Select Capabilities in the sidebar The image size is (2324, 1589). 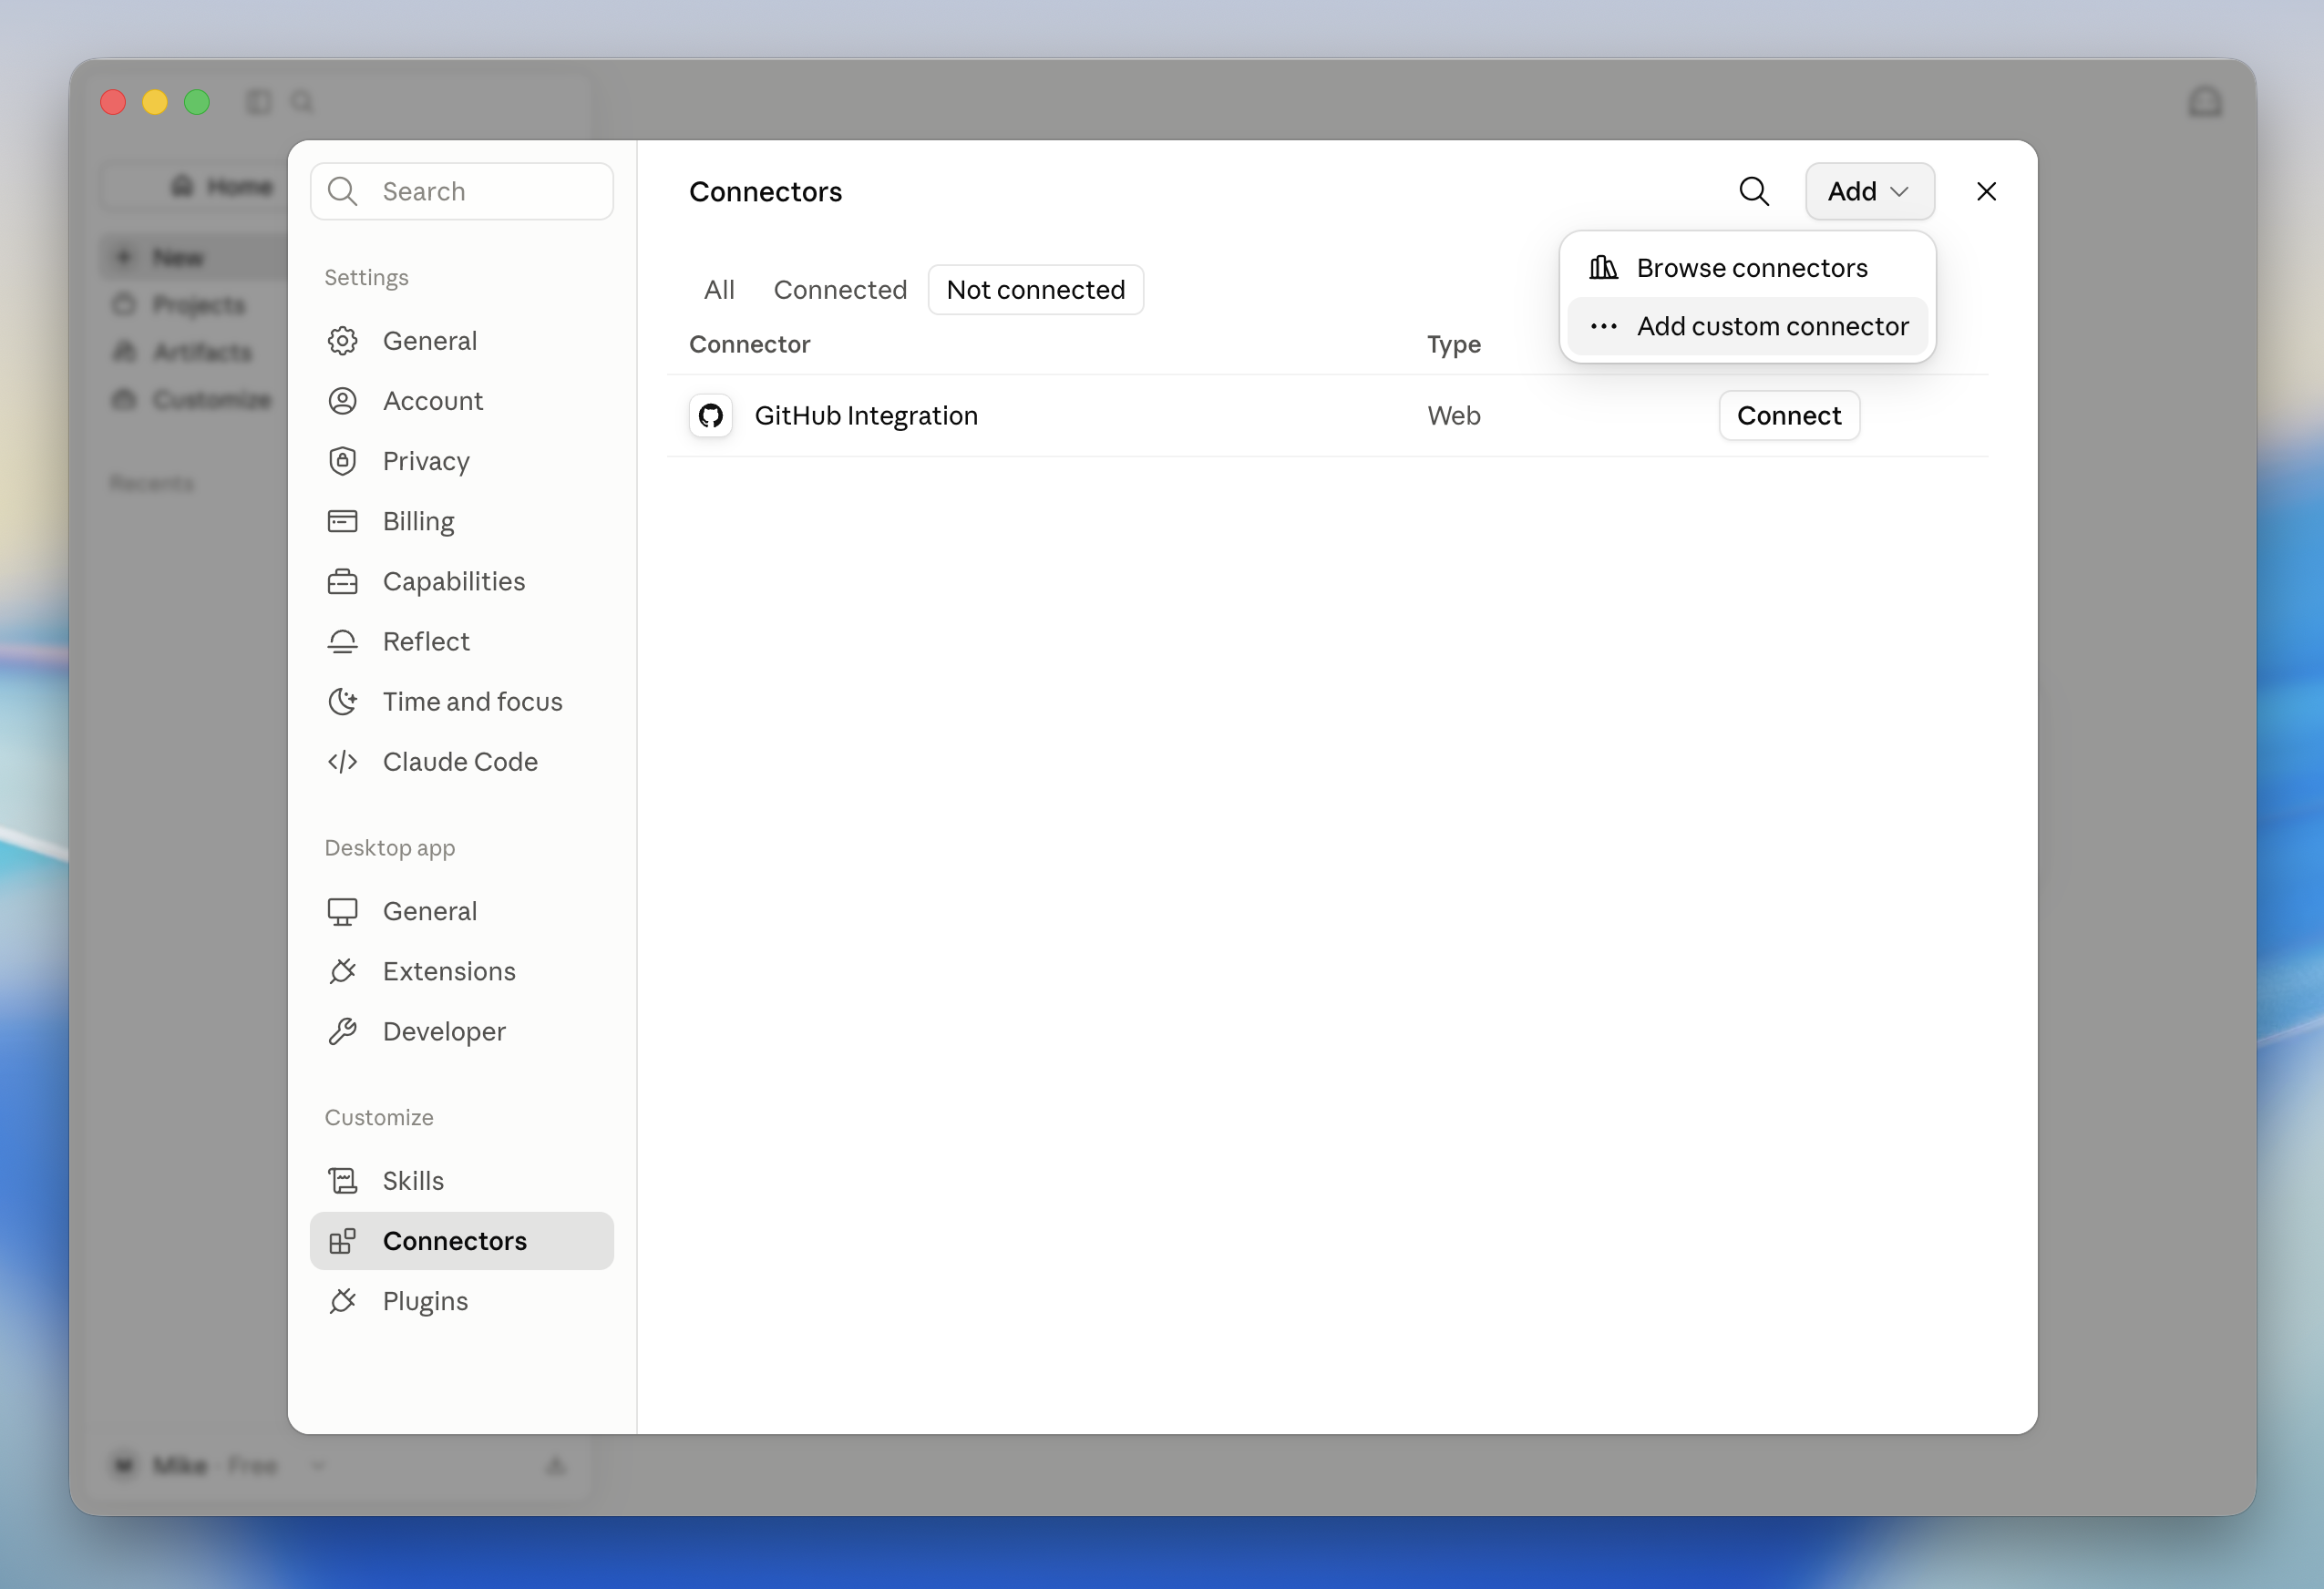coord(461,581)
